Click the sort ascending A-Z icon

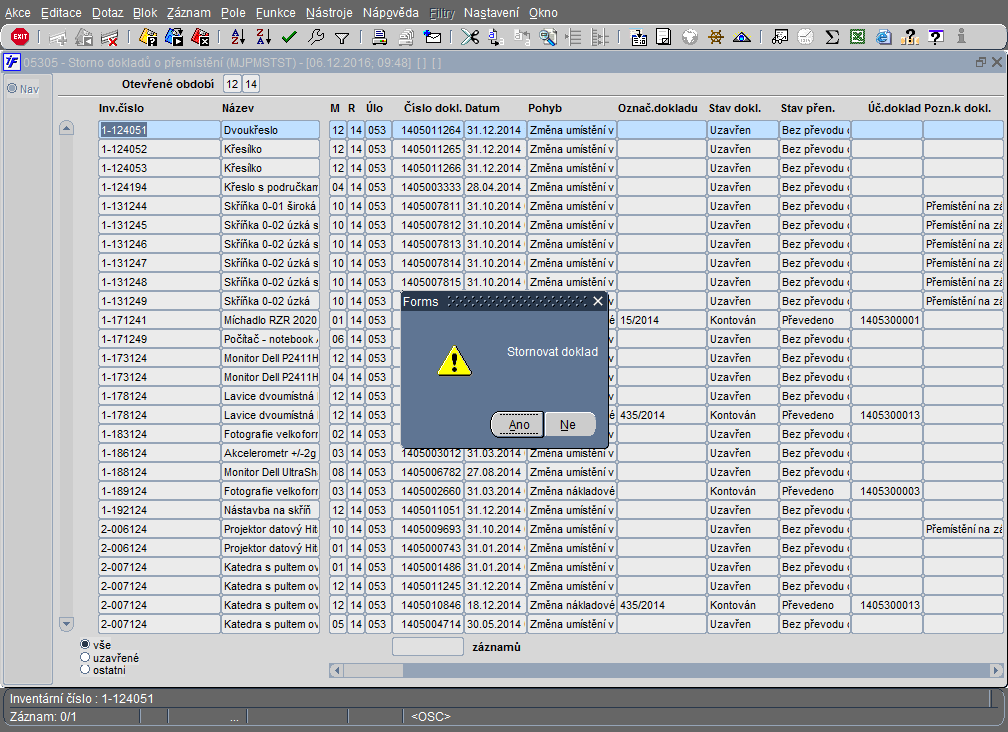point(238,37)
